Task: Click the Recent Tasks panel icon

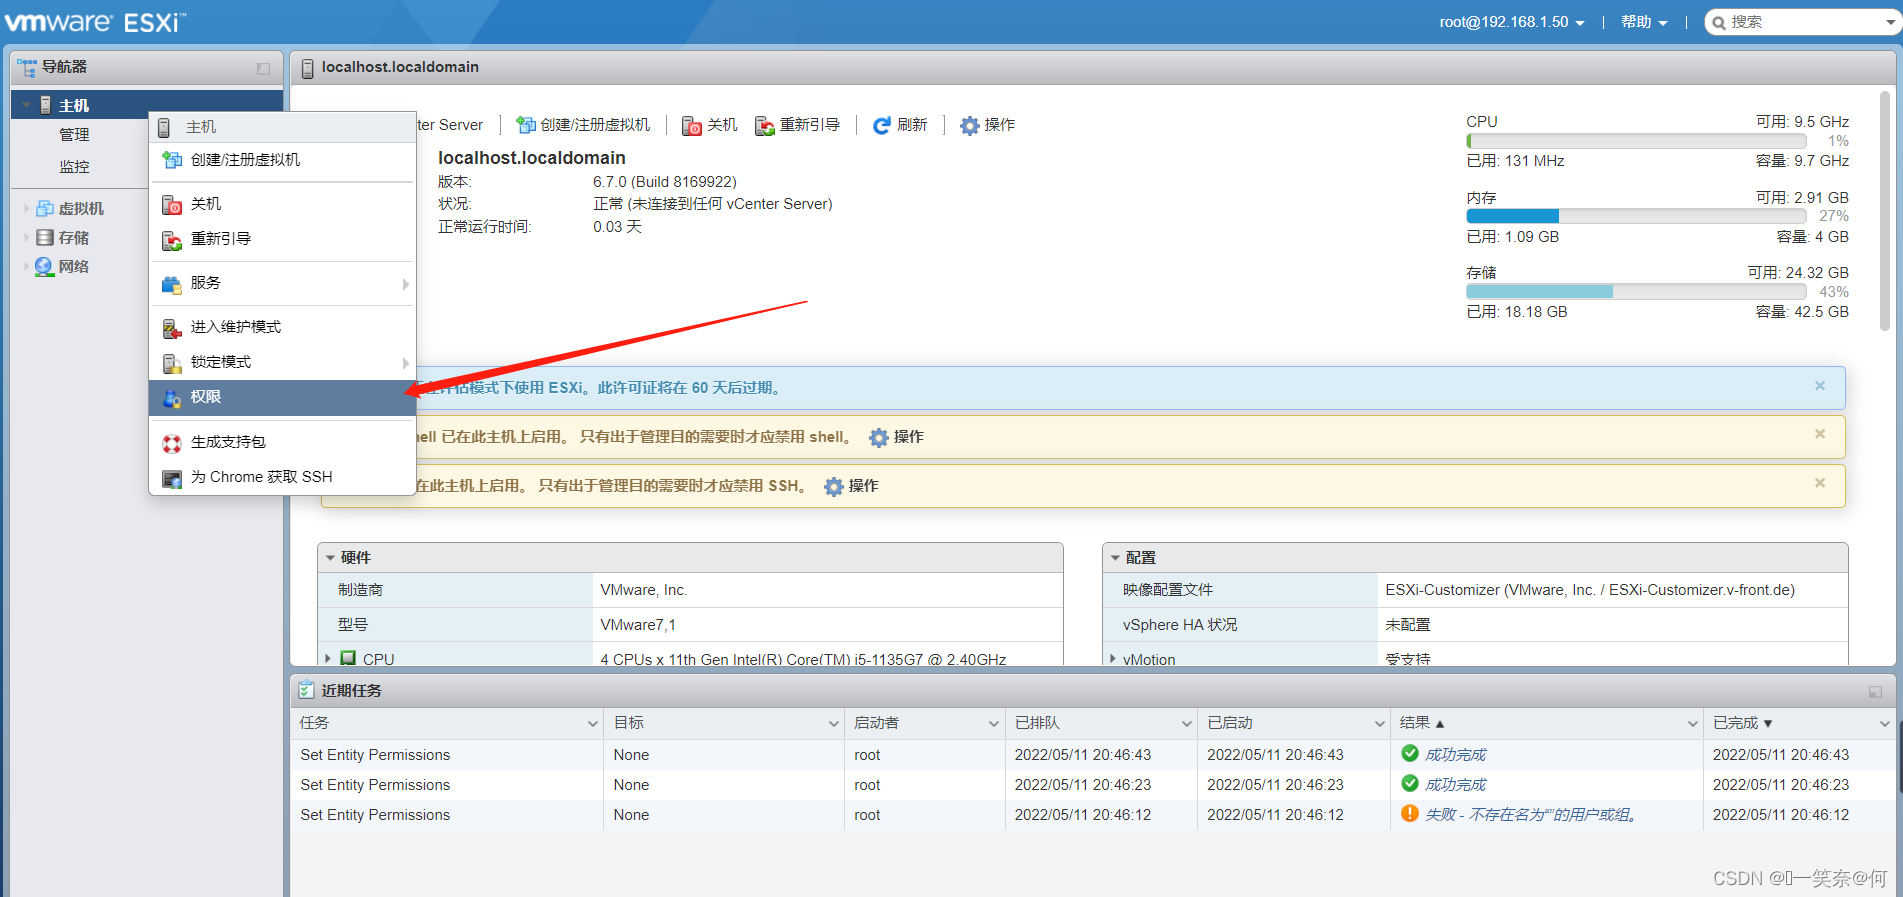Action: (306, 690)
